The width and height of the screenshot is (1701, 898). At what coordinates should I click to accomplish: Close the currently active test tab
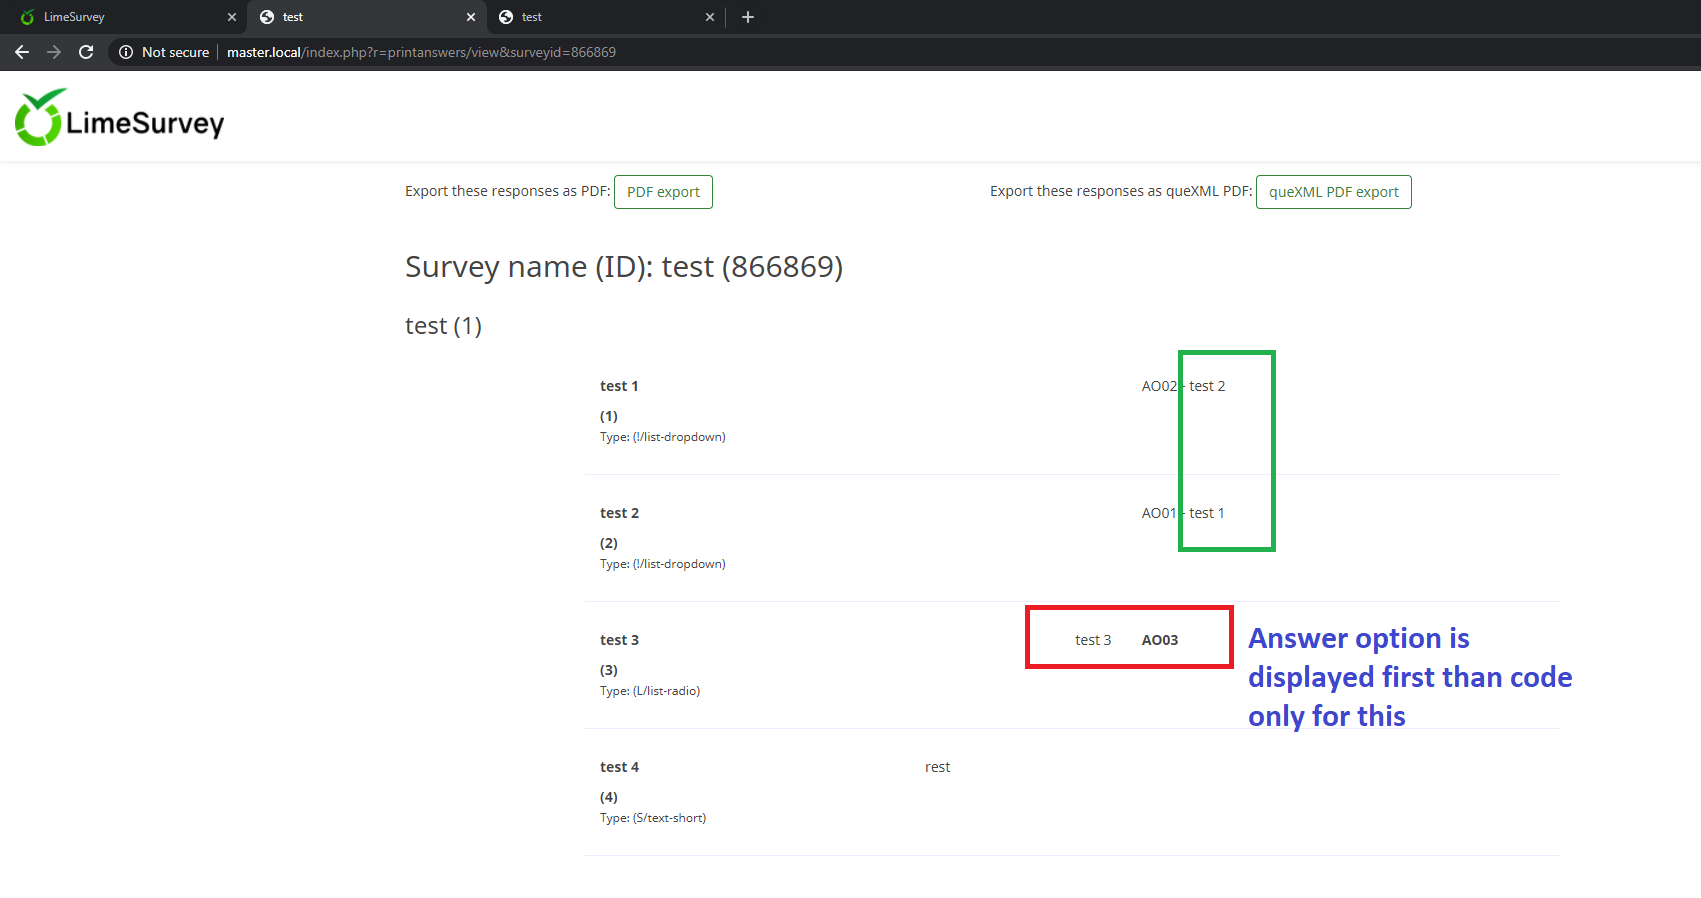471,17
